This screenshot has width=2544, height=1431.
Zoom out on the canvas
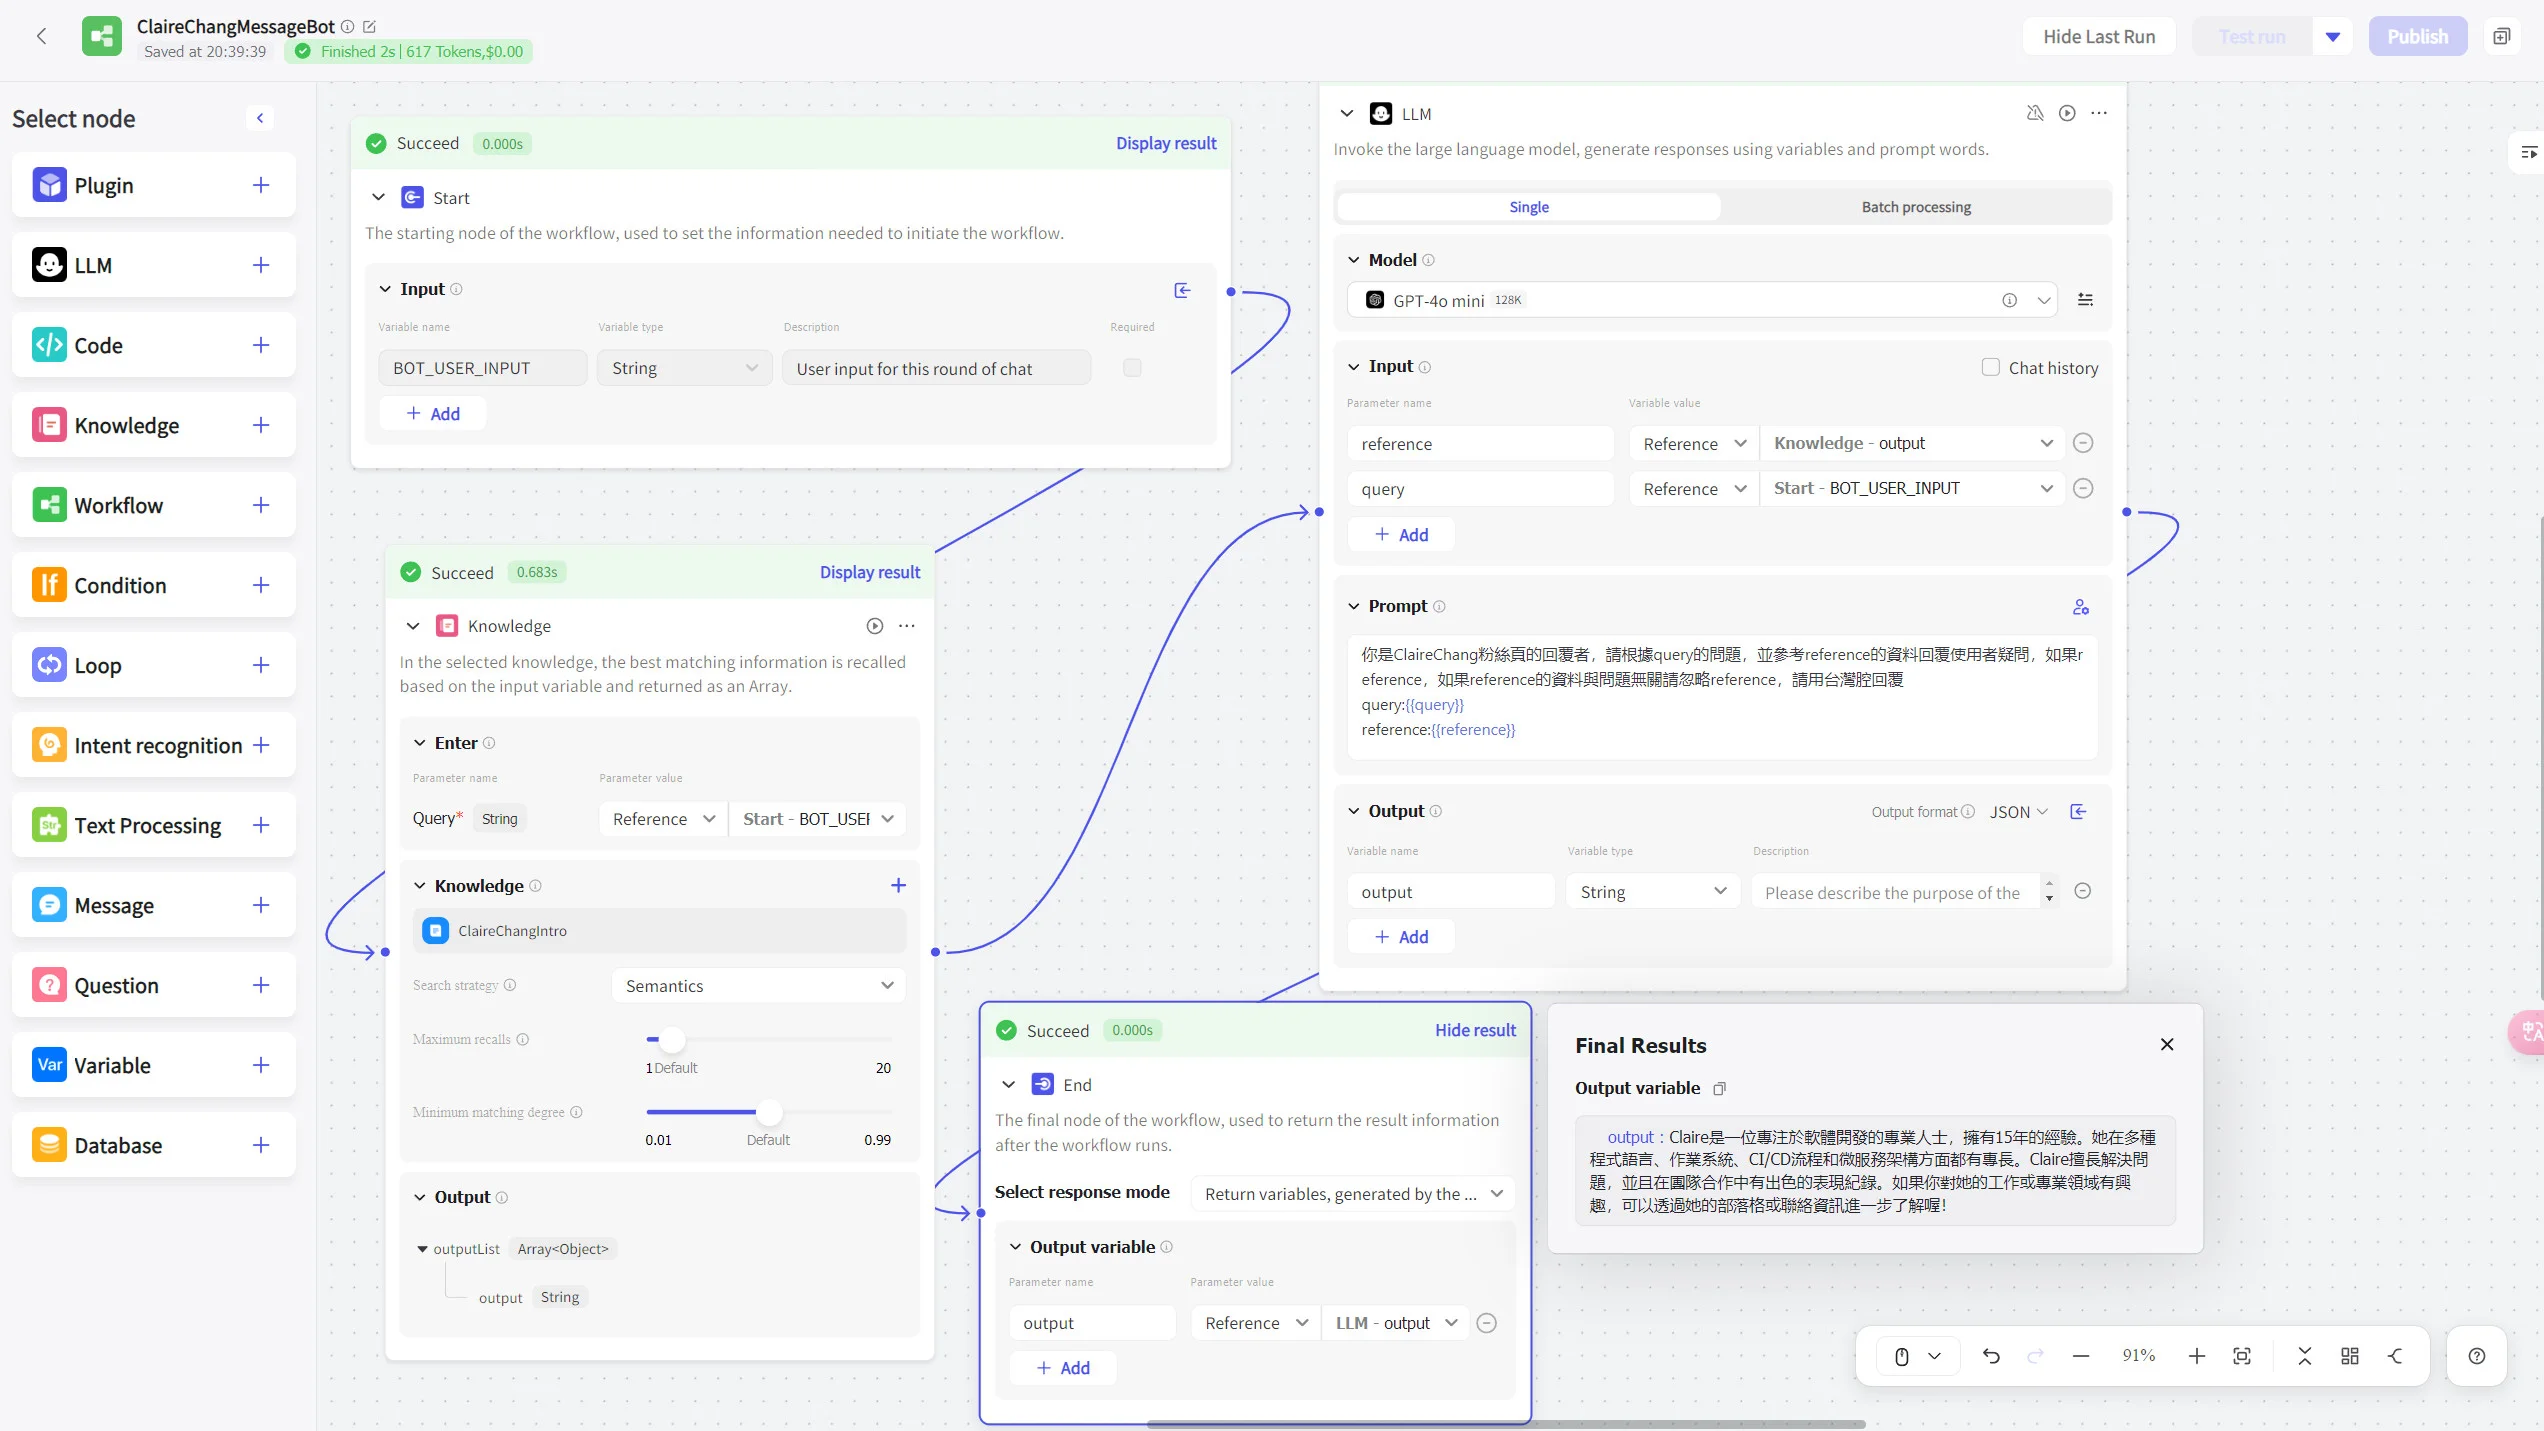tap(2081, 1356)
